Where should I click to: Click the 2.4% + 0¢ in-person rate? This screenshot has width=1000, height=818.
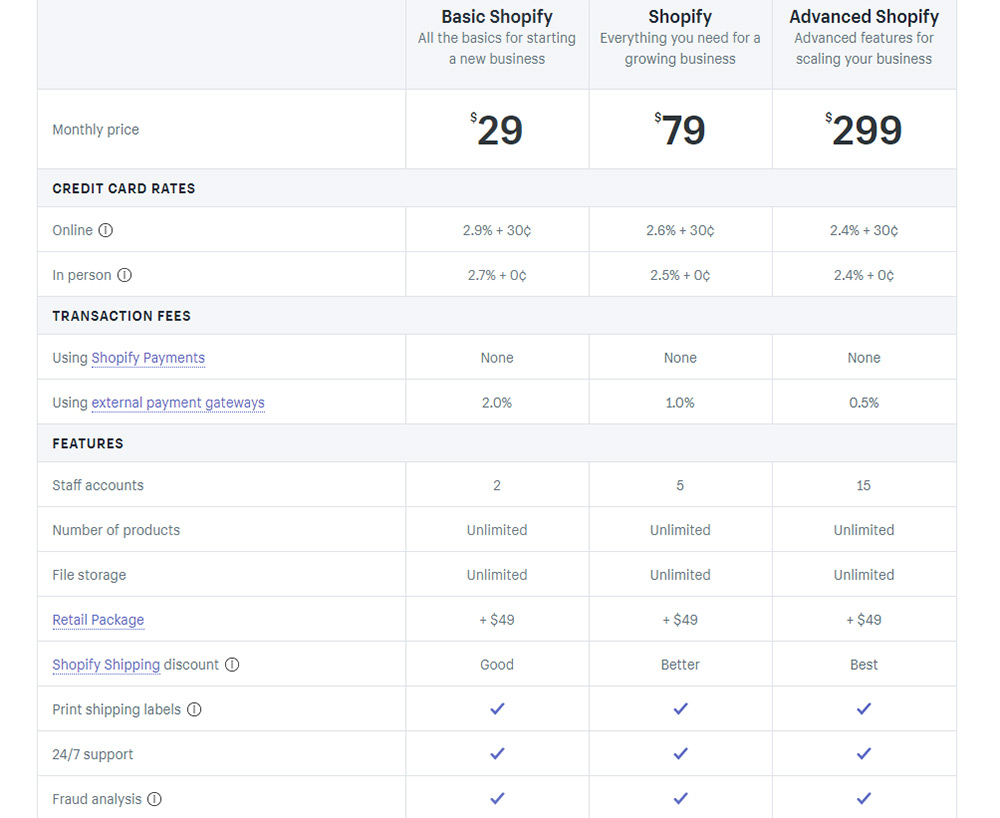864,275
